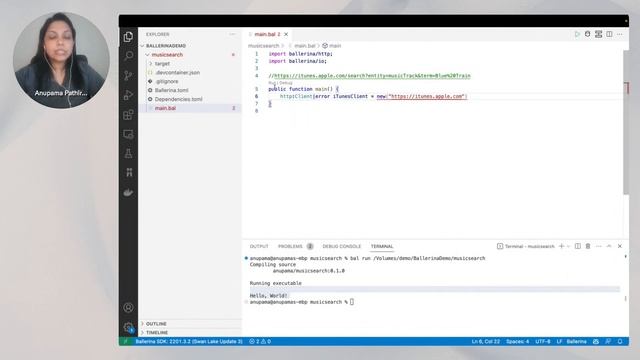Image resolution: width=640 pixels, height=360 pixels.
Task: Change encoding via UTF-8 status item
Action: coord(542,341)
